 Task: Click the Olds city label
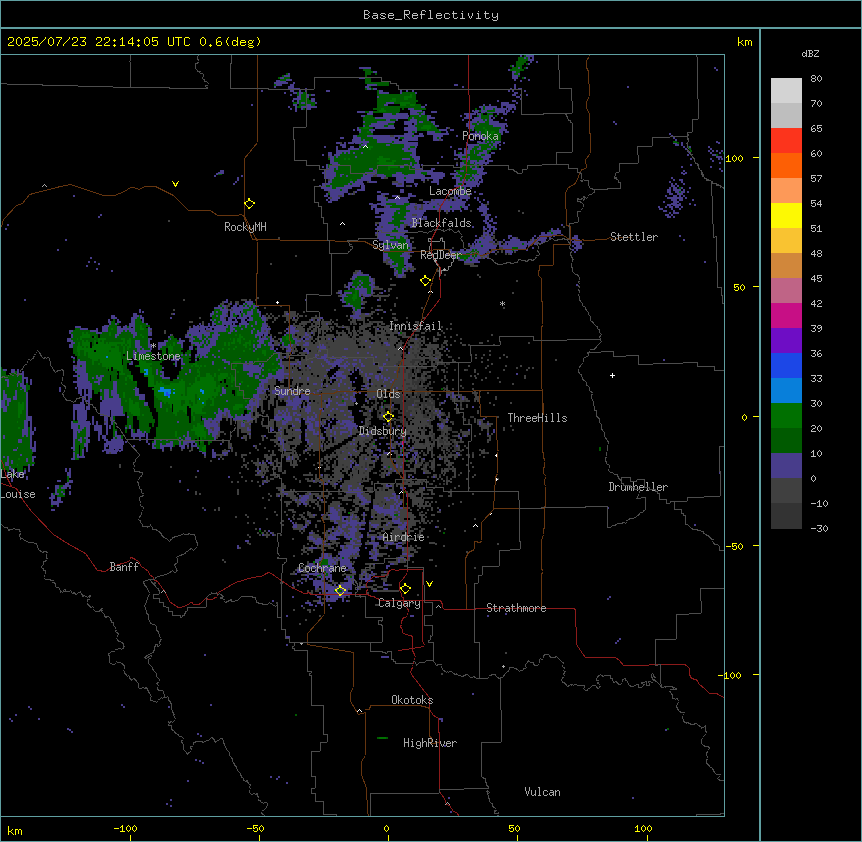coord(388,394)
